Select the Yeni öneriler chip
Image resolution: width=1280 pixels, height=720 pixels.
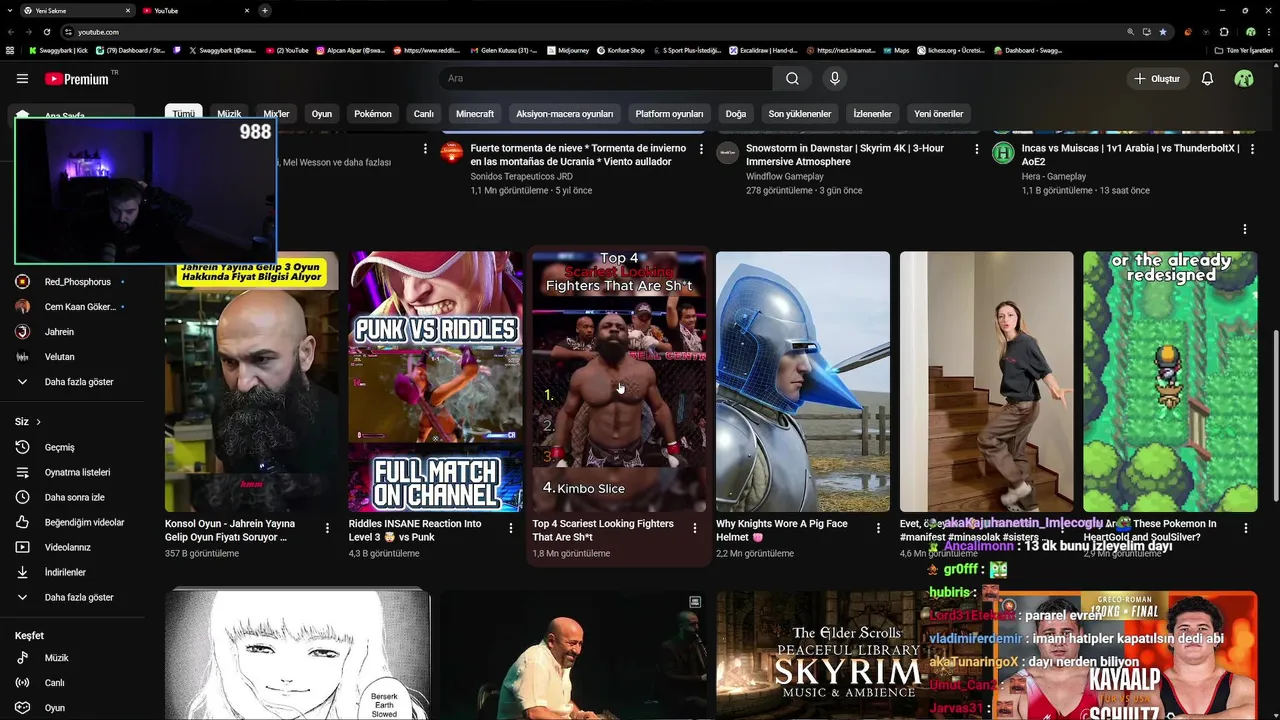pyautogui.click(x=938, y=114)
